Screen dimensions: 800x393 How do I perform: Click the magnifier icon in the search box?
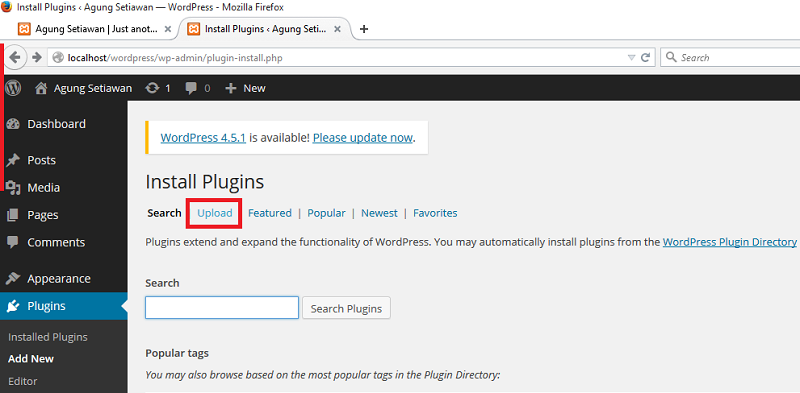click(x=671, y=57)
